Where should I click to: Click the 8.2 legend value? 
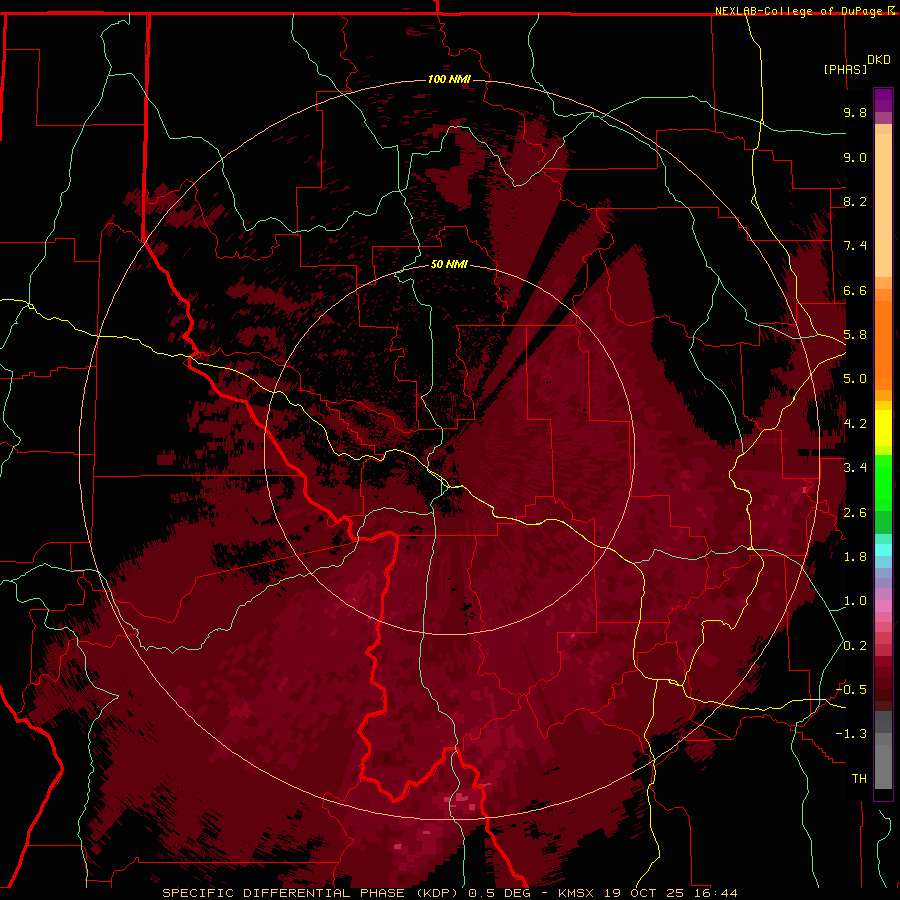855,201
